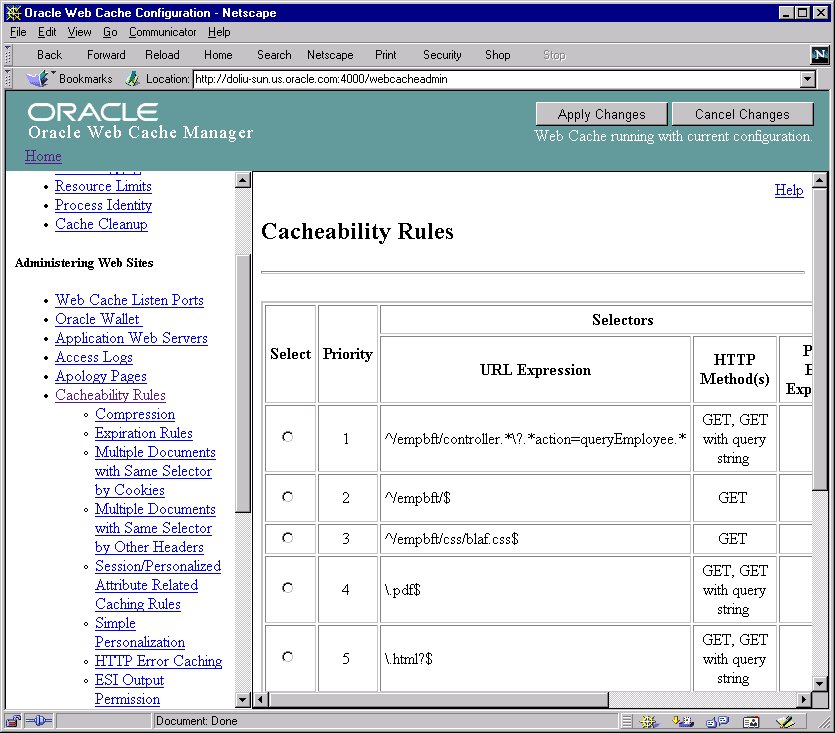Open the Resource Limits link

coord(103,186)
